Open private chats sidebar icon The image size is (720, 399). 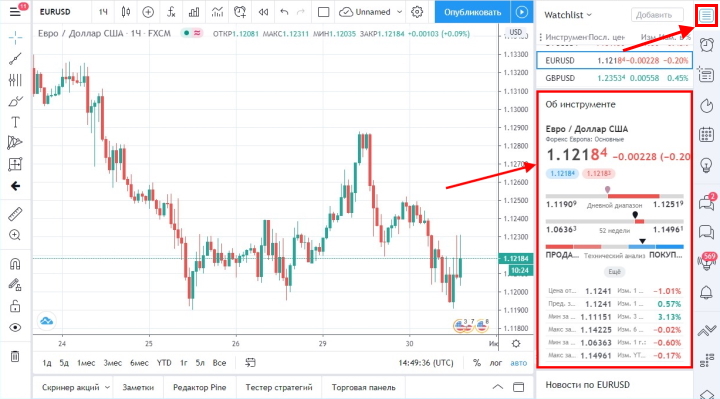pyautogui.click(x=707, y=231)
